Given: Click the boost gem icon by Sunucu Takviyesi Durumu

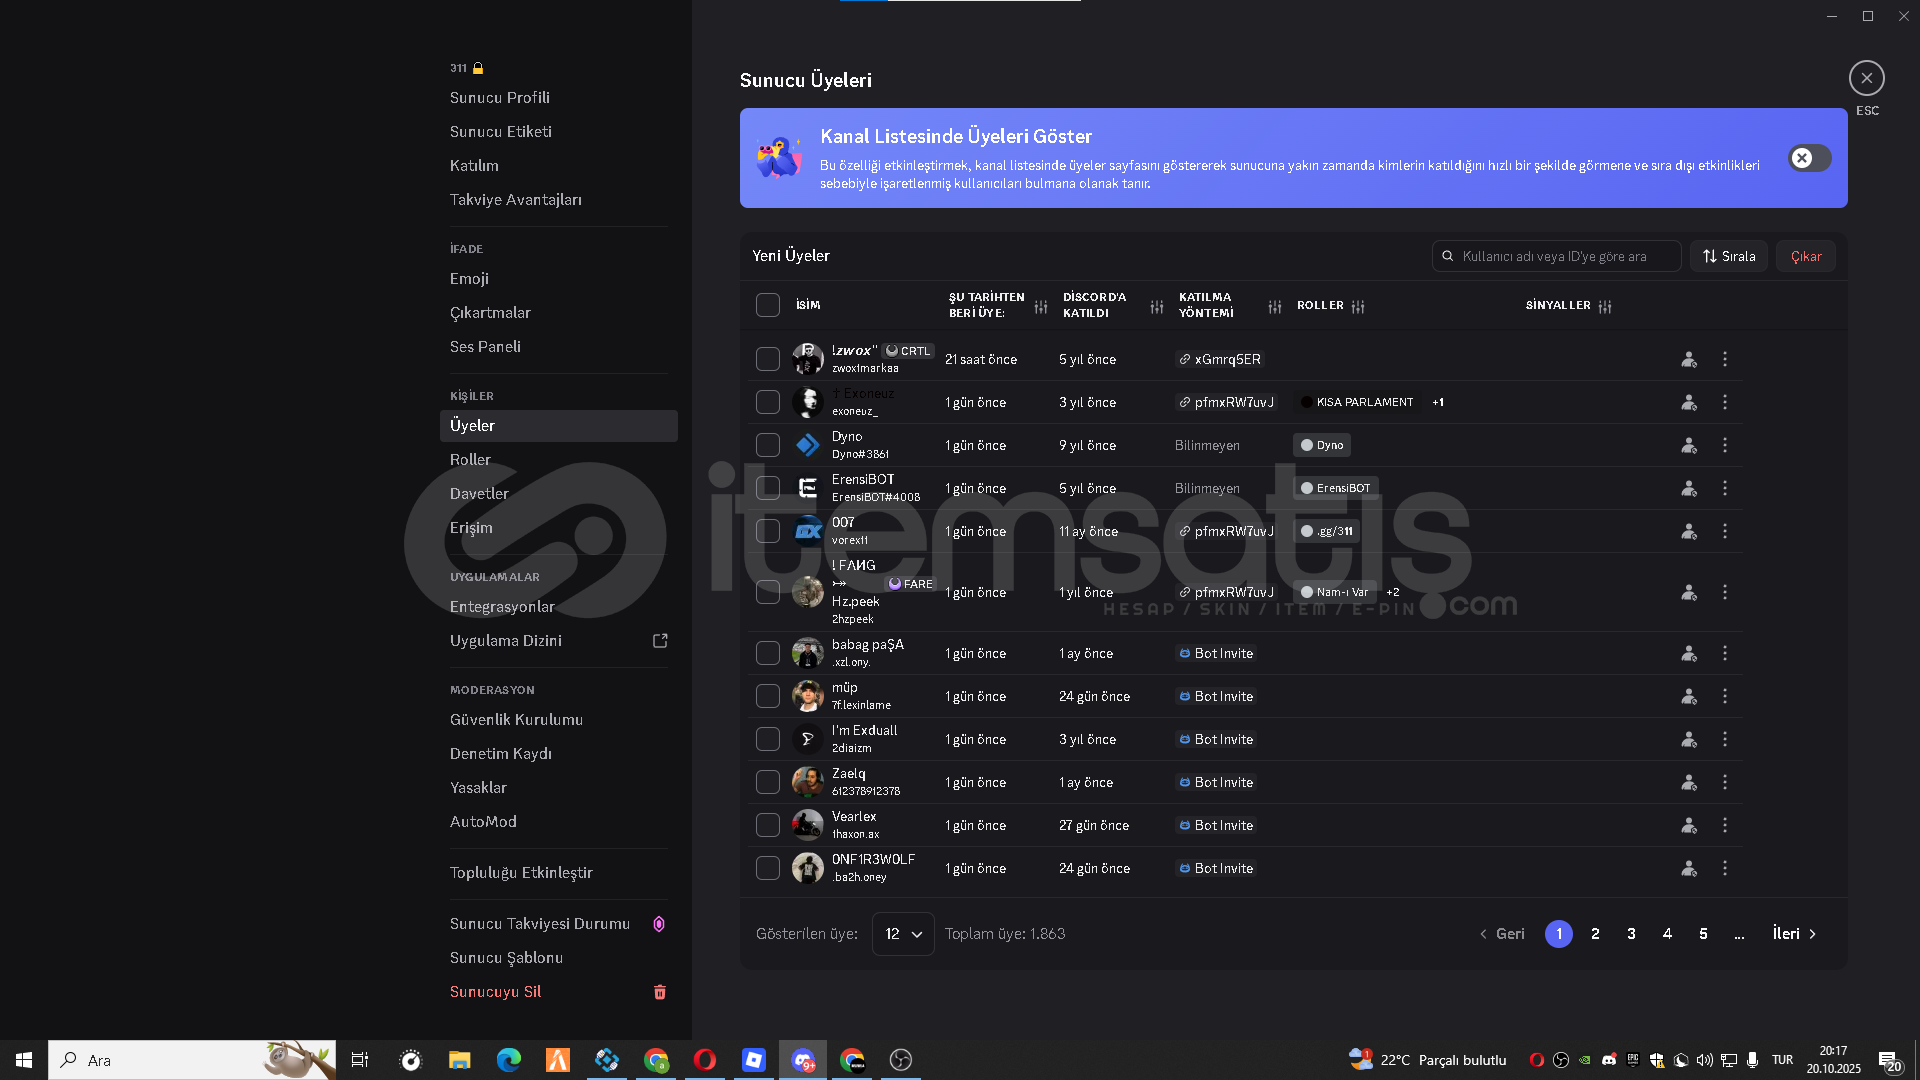Looking at the screenshot, I should coord(659,924).
